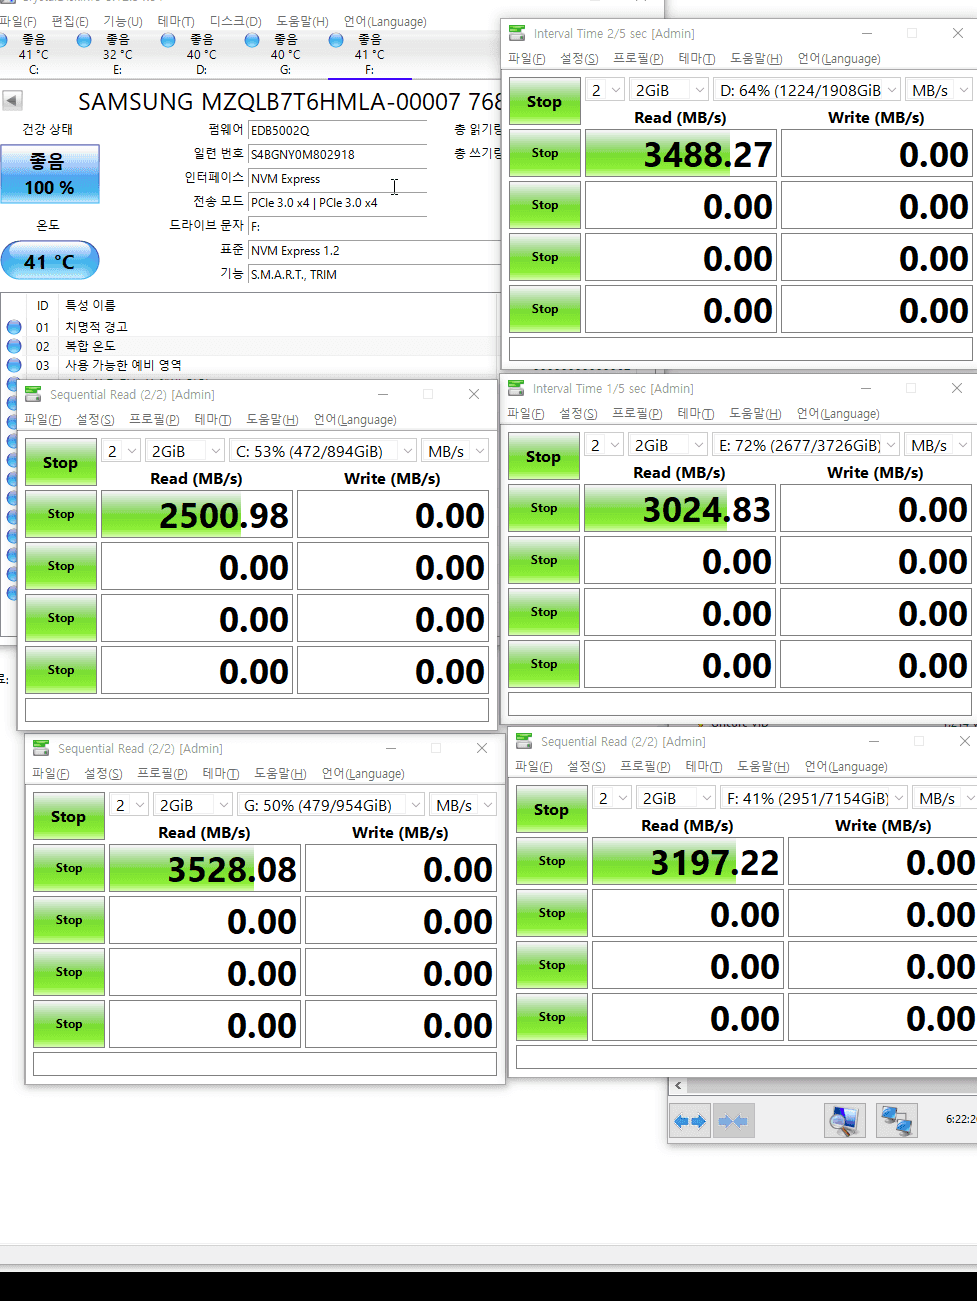Click Stop button beside 3488.27 reading
The image size is (977, 1301).
click(545, 153)
